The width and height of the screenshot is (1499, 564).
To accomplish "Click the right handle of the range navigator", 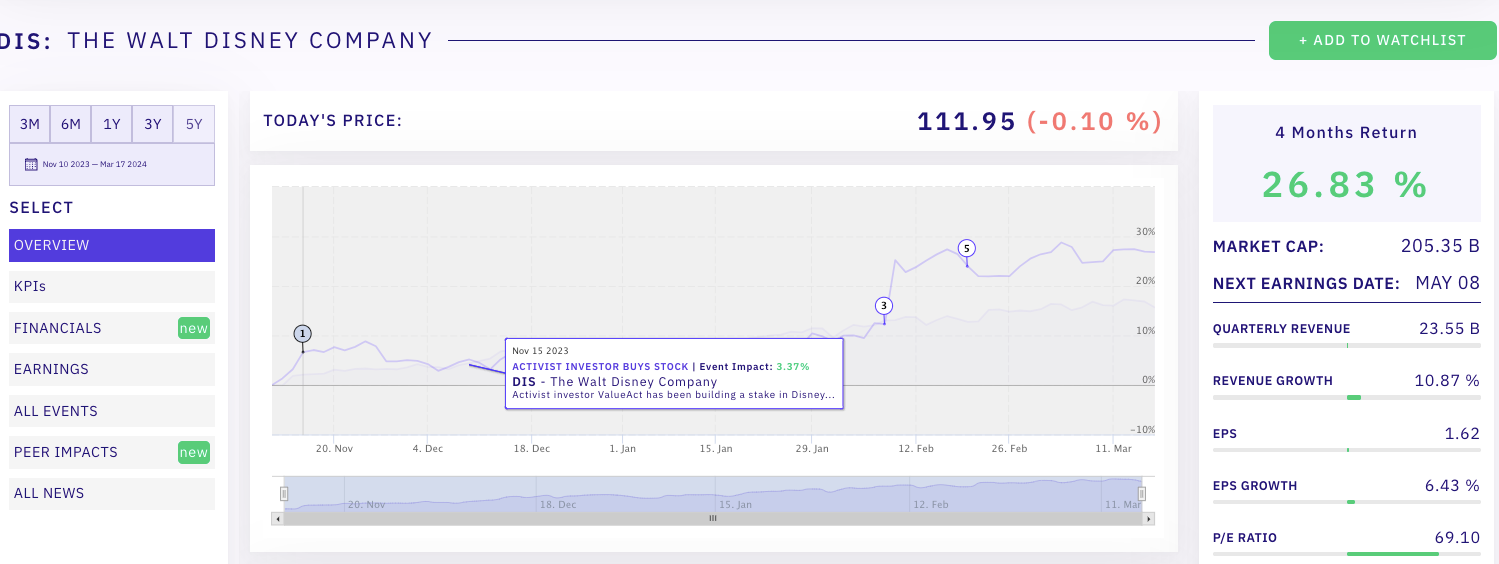I will tap(1142, 493).
